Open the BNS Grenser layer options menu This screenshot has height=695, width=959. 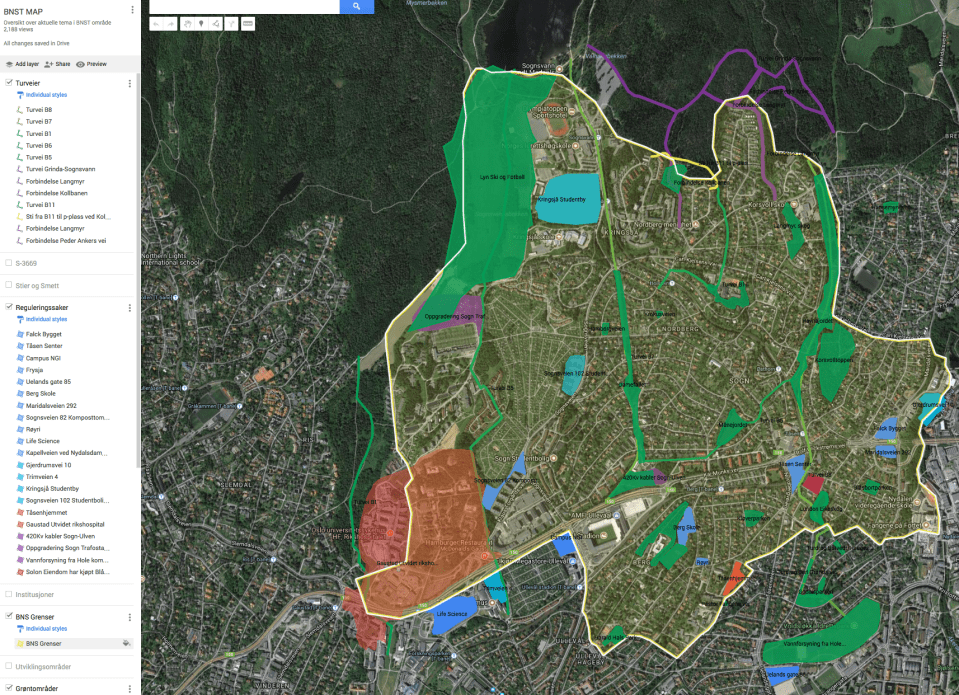(129, 617)
